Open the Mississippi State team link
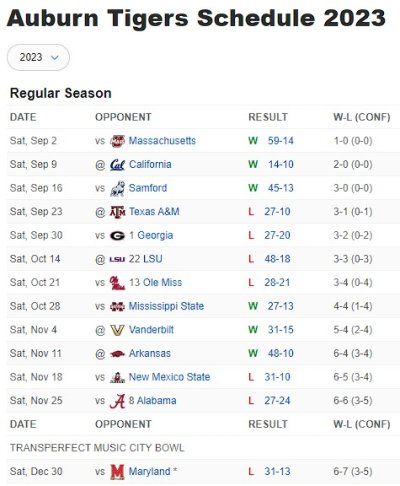 (166, 306)
